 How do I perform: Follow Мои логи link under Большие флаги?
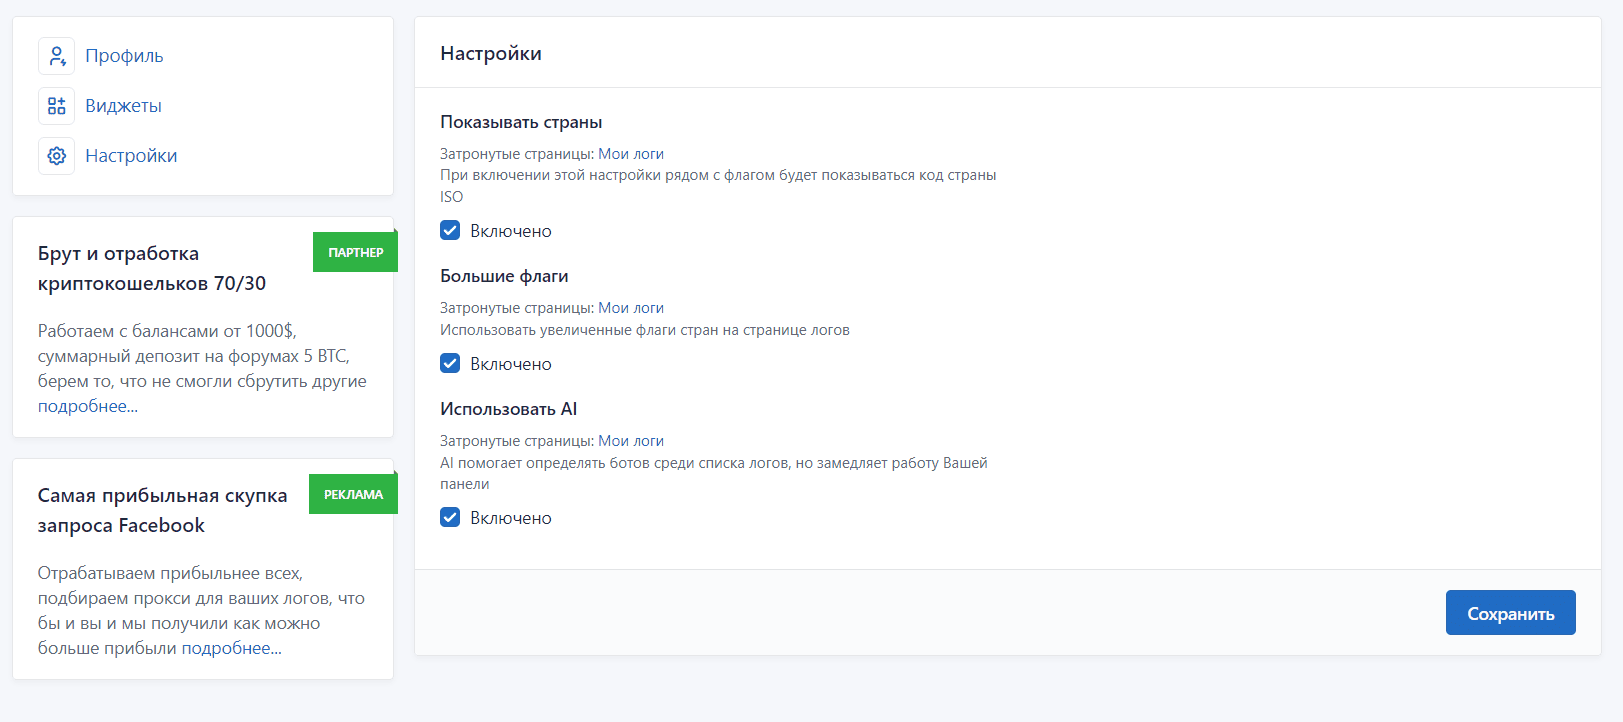[631, 308]
